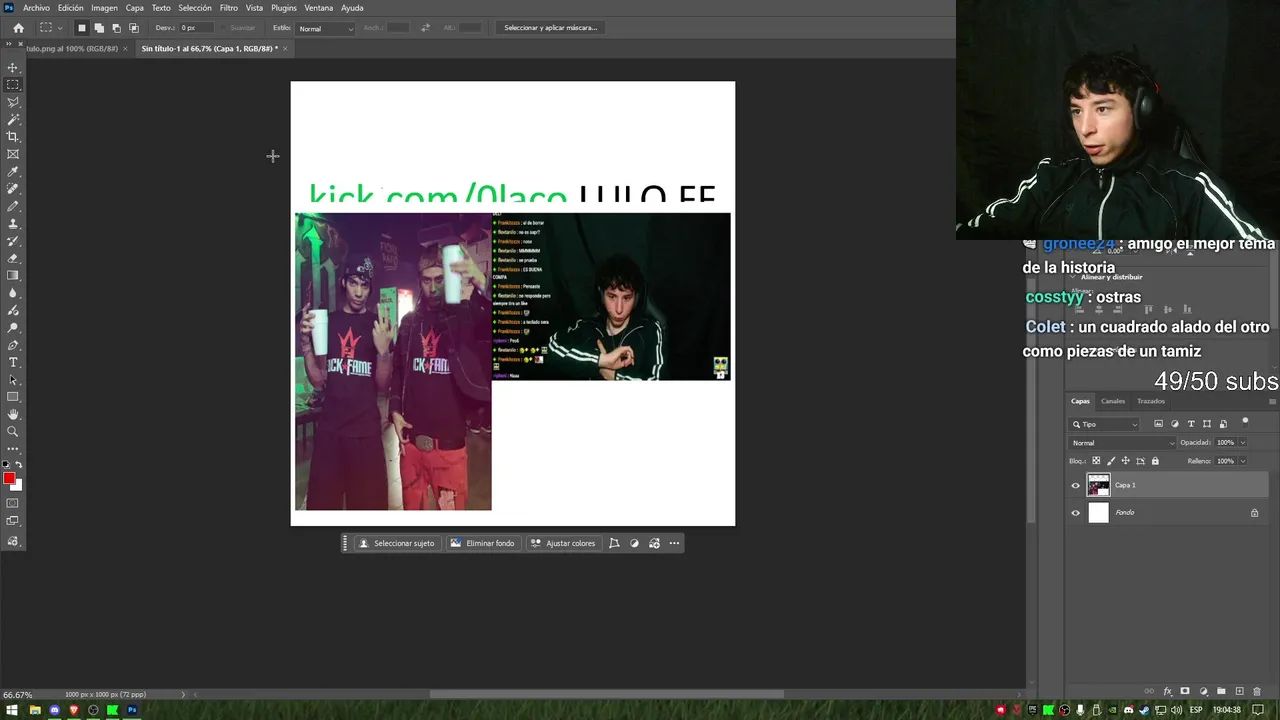Add layer style fx icon
The image size is (1280, 720).
tap(1167, 691)
